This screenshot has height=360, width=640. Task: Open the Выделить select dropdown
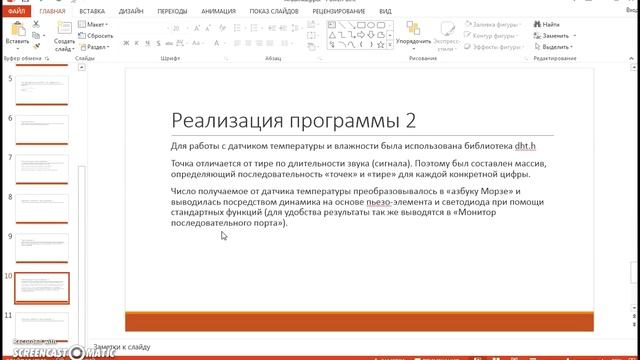[x=554, y=47]
